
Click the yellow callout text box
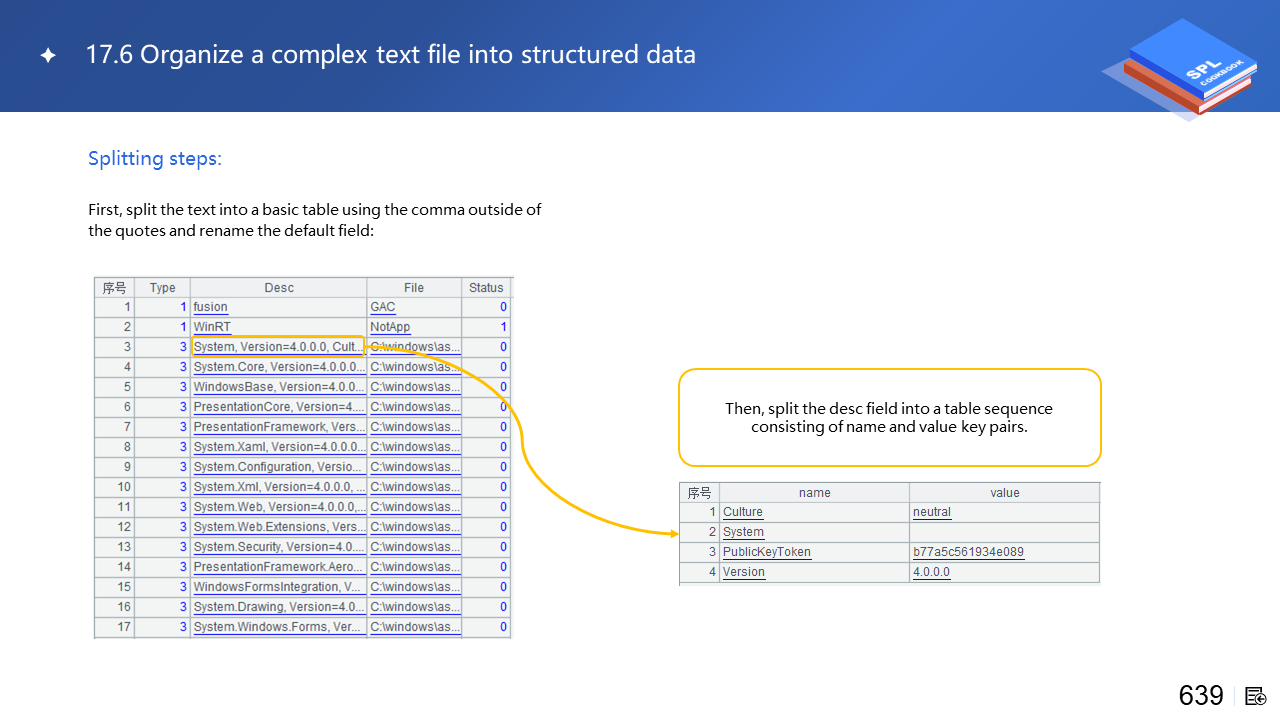tap(889, 418)
